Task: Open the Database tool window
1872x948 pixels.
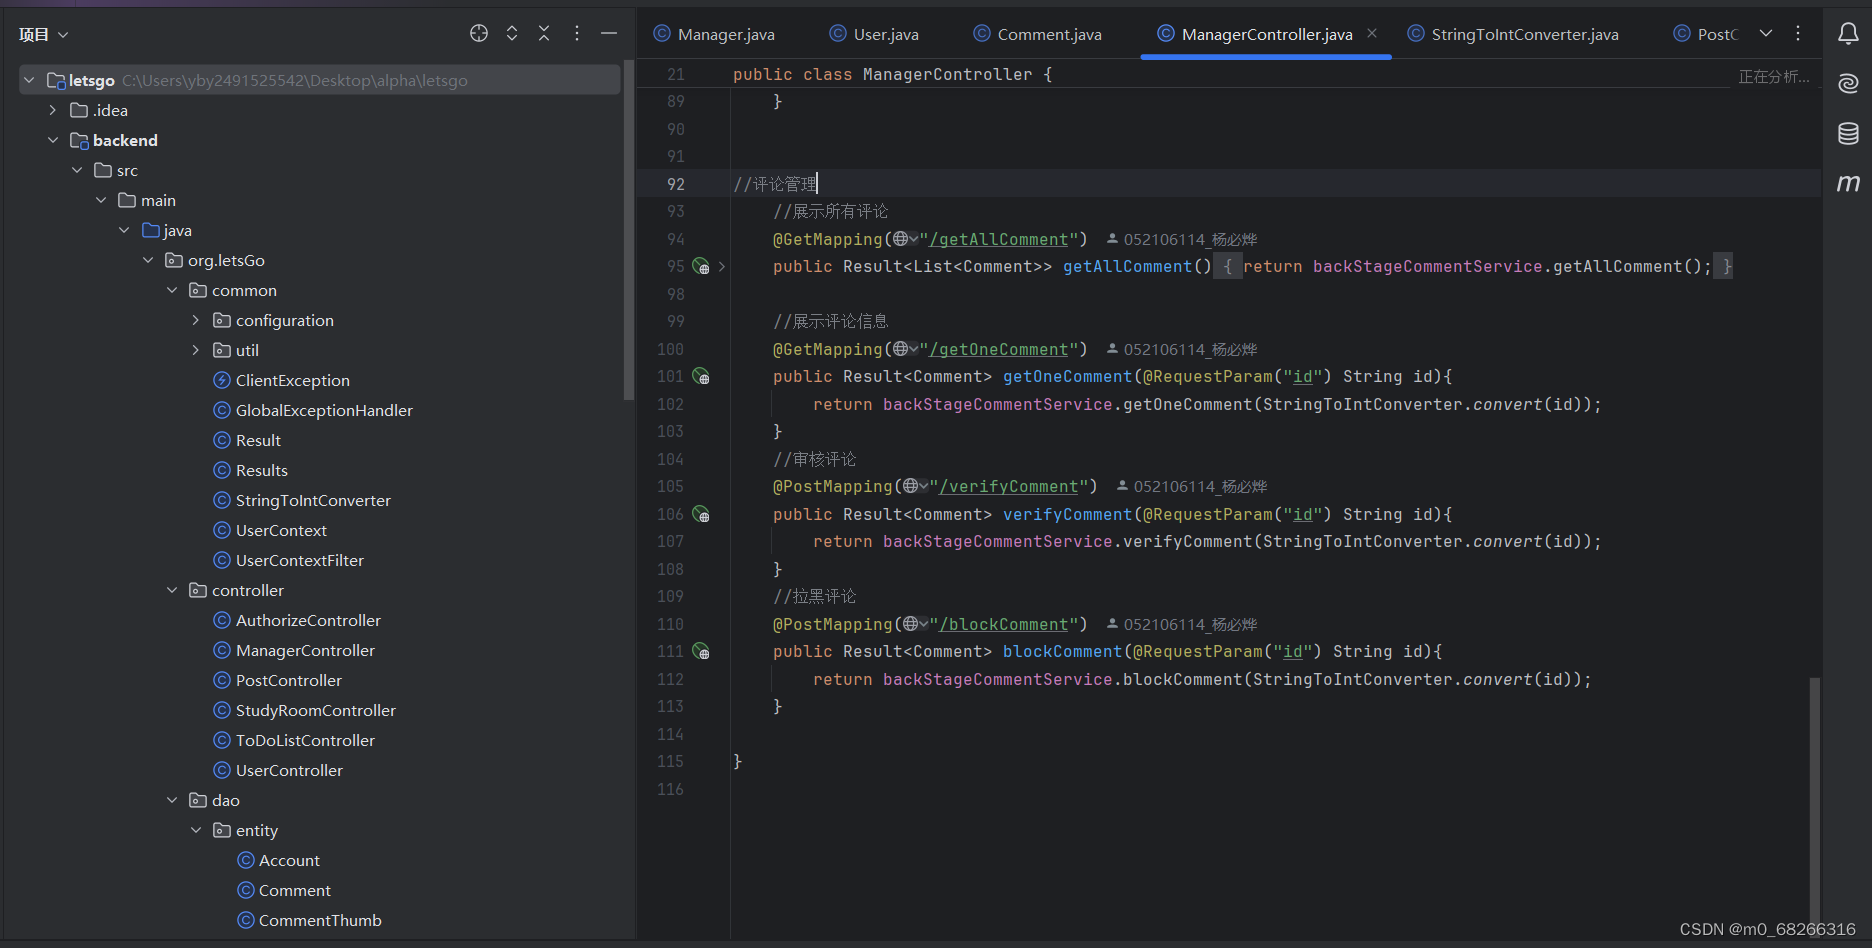Action: point(1848,133)
